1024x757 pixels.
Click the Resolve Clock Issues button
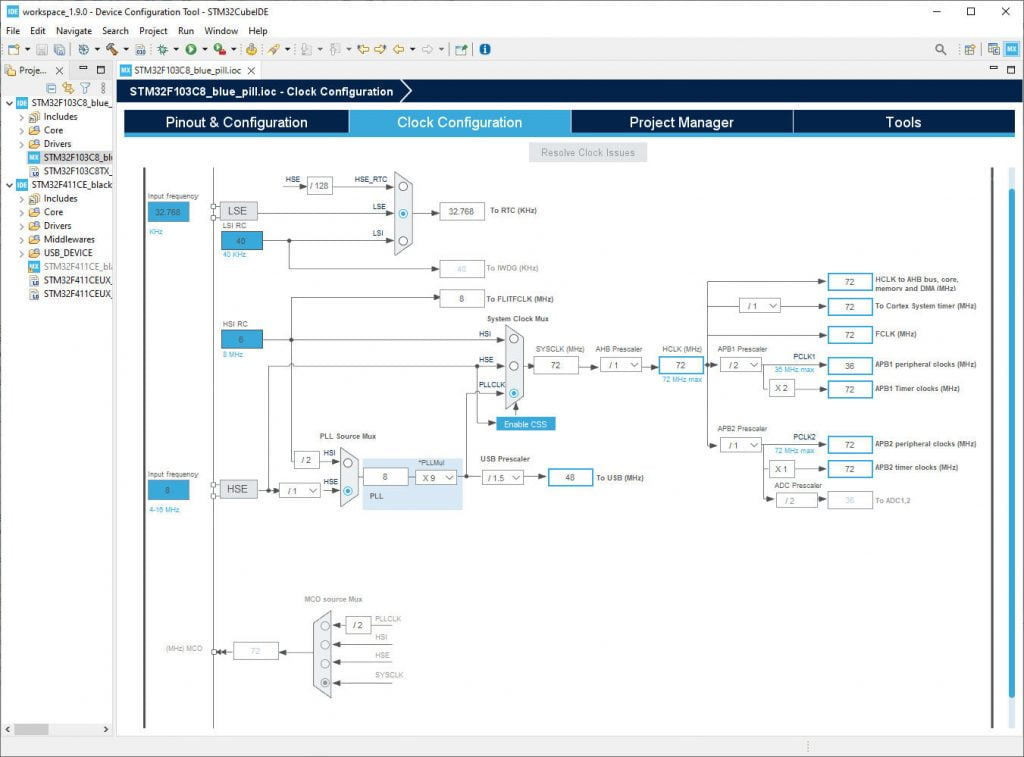point(588,153)
